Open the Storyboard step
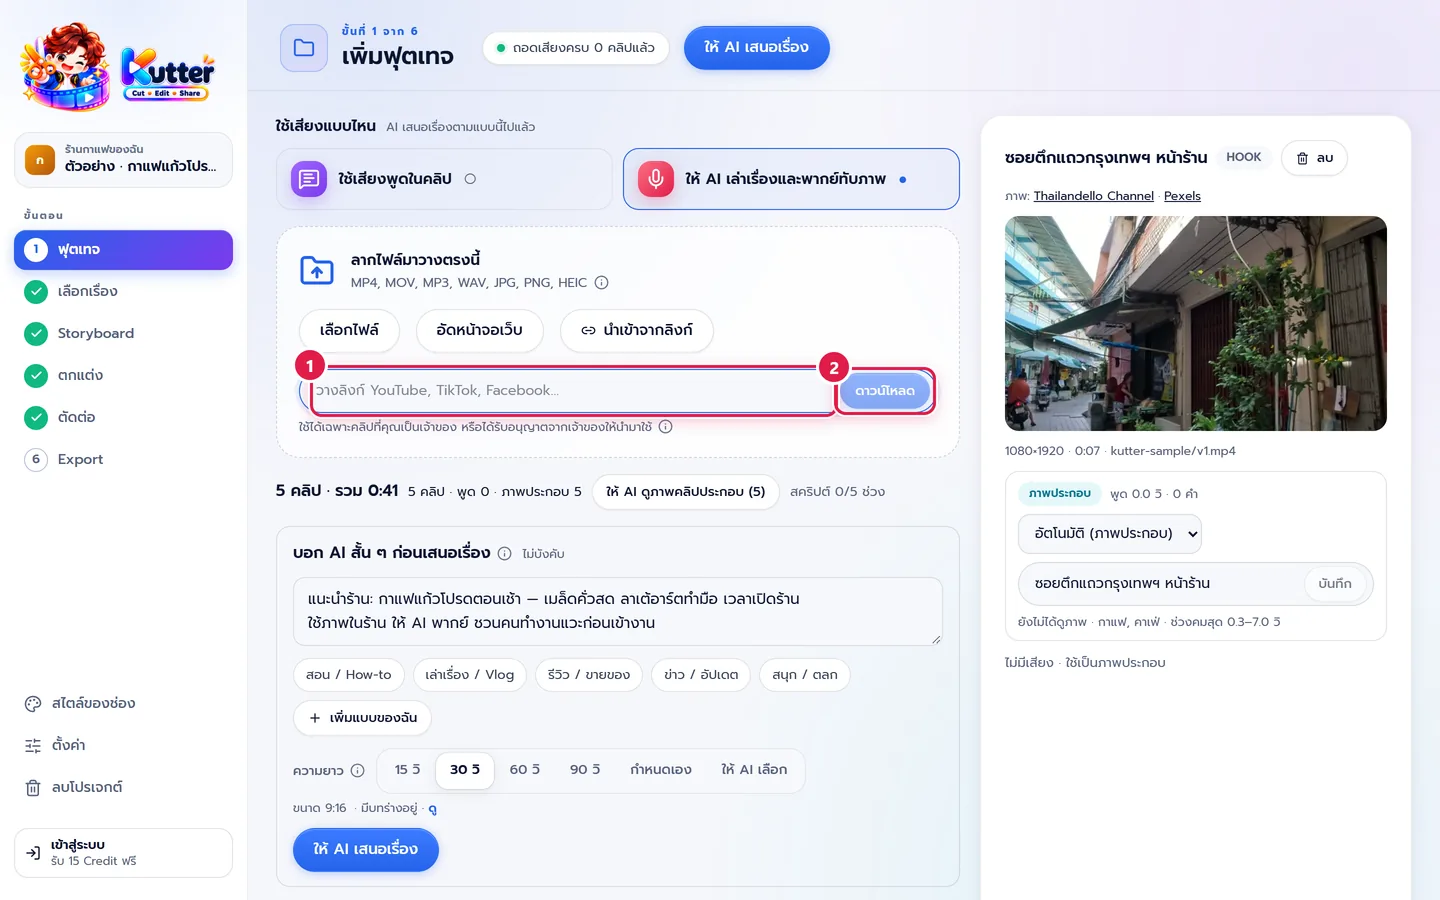The image size is (1440, 900). point(123,334)
